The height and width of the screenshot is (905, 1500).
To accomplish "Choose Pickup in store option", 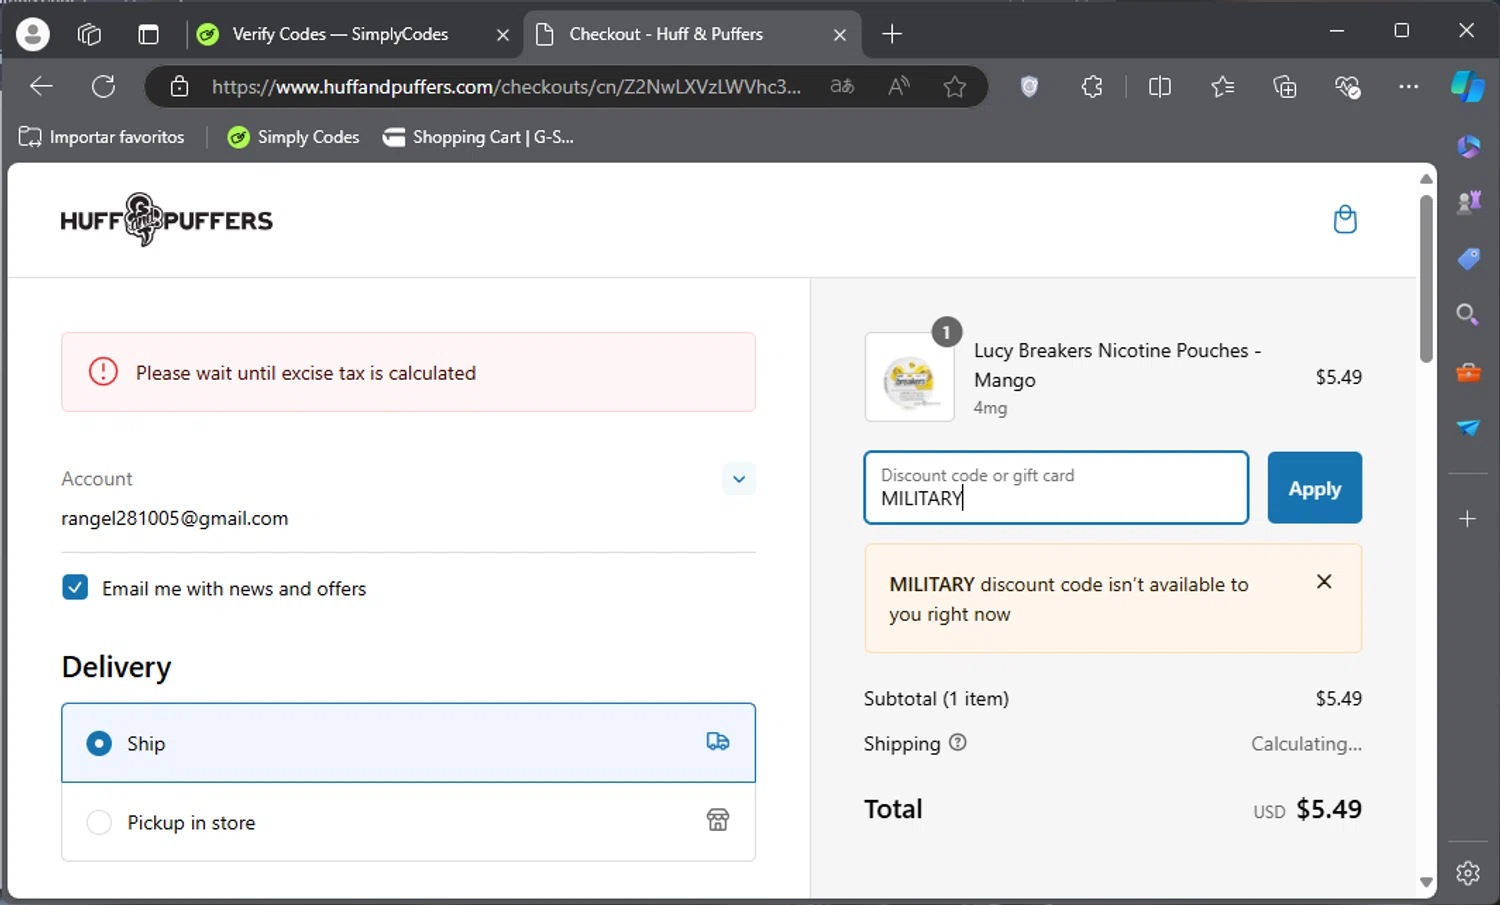I will pyautogui.click(x=99, y=823).
